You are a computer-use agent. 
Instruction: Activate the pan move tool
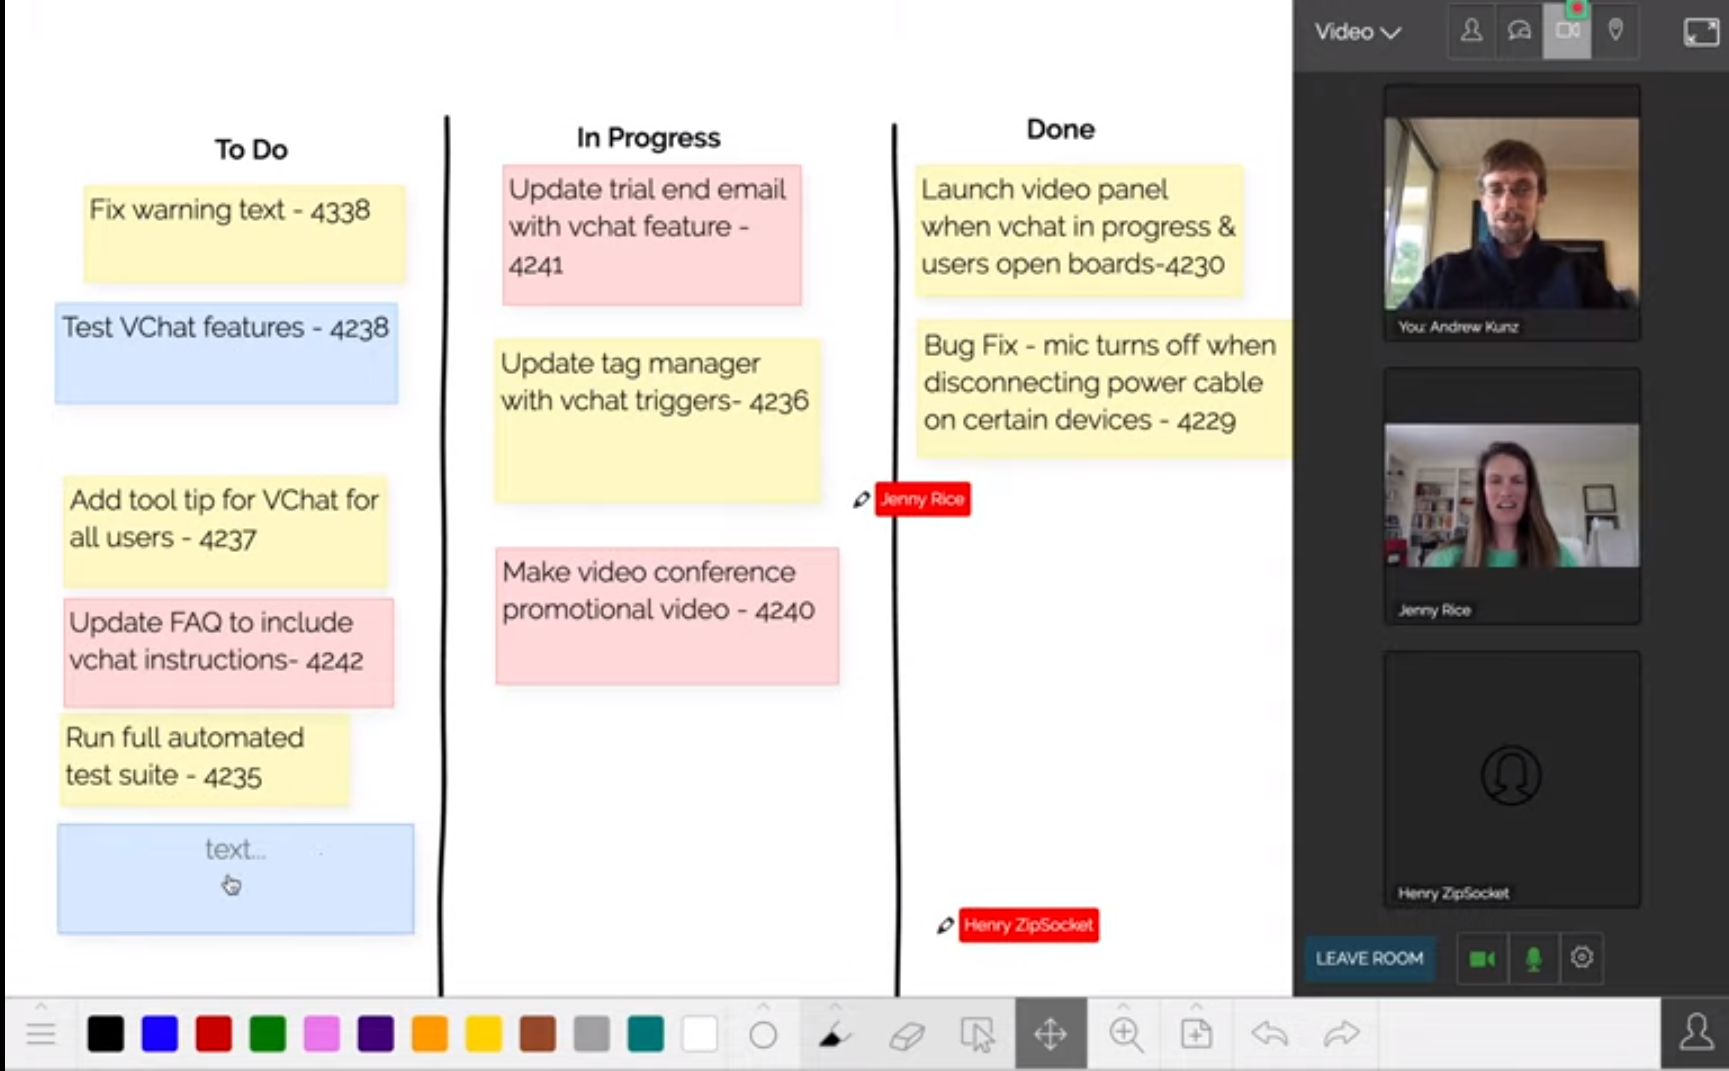(1051, 1033)
